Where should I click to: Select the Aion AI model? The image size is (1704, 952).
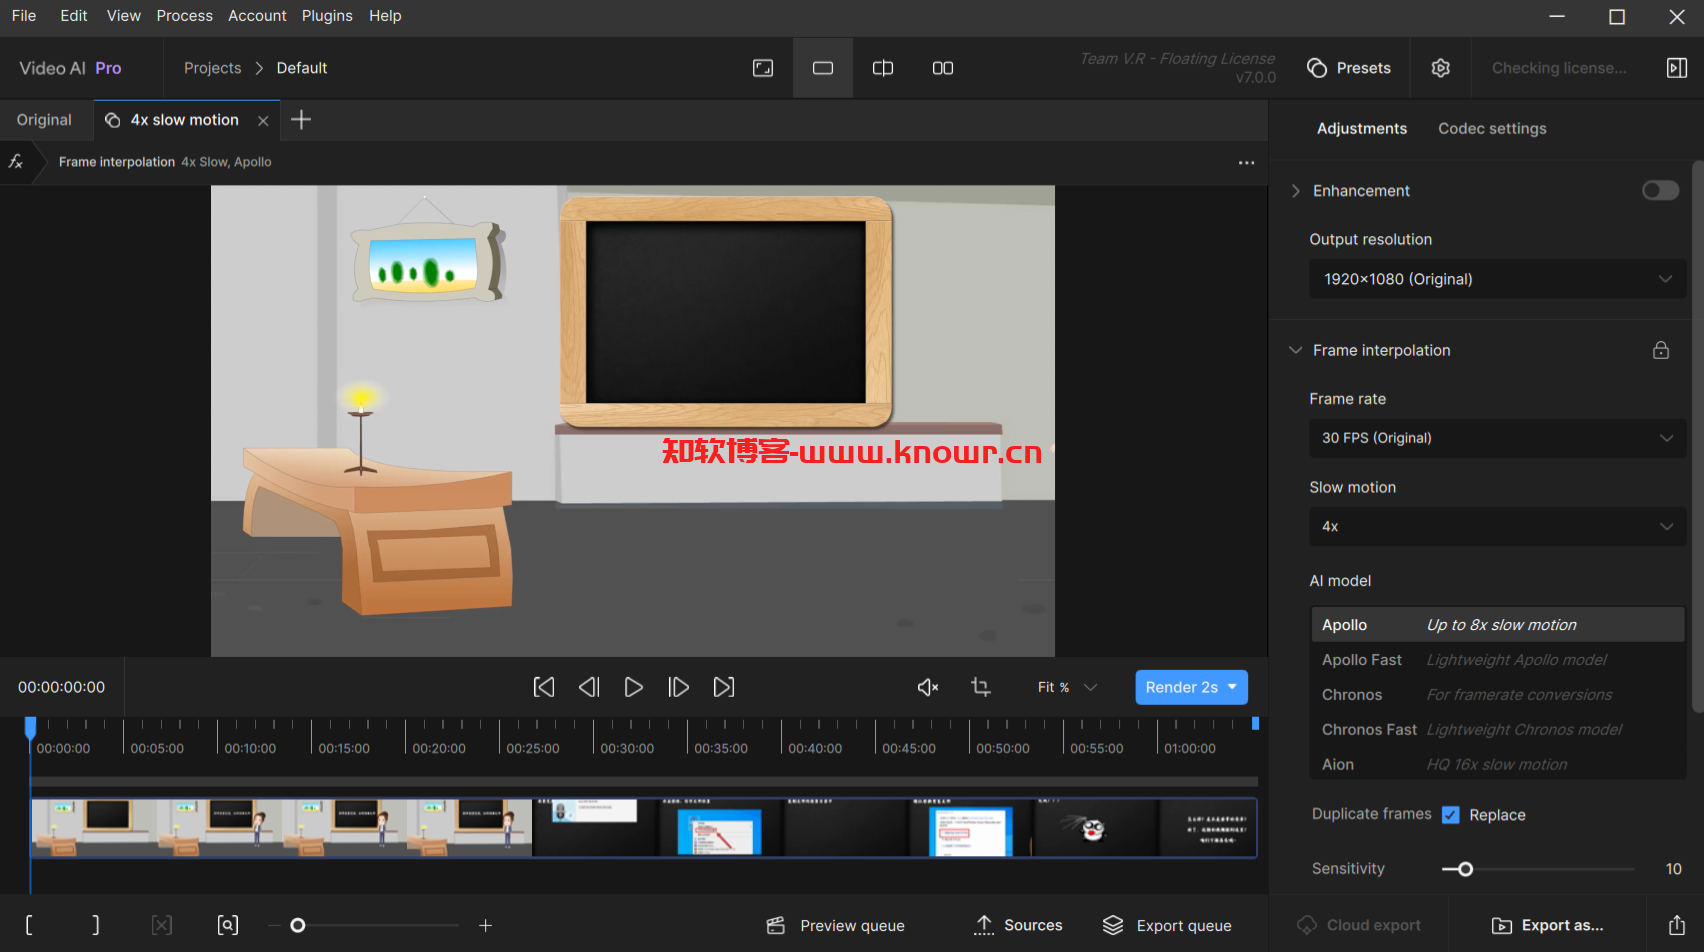(x=1497, y=765)
